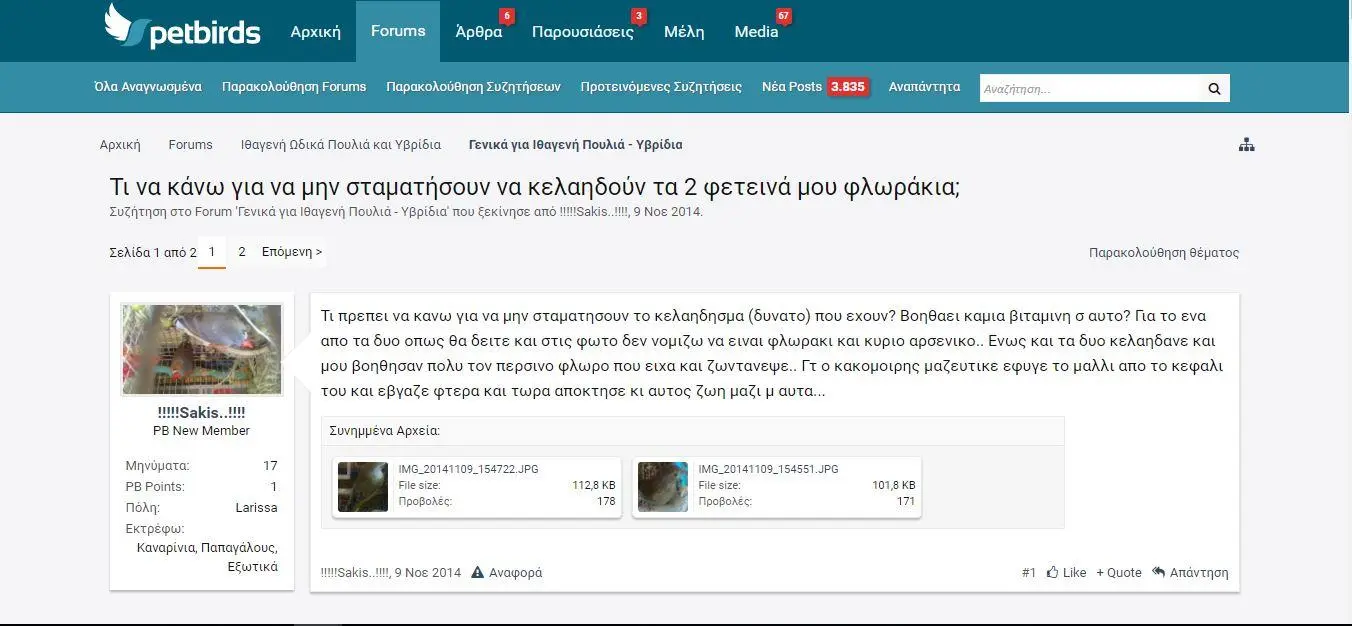The height and width of the screenshot is (626, 1352).
Task: Open the Αρχική main tab
Action: click(x=315, y=32)
